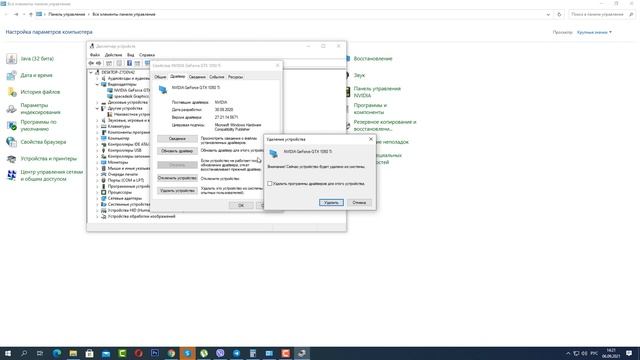This screenshot has height=360, width=640.
Task: Switch to the Ресурсы tab
Action: point(236,77)
